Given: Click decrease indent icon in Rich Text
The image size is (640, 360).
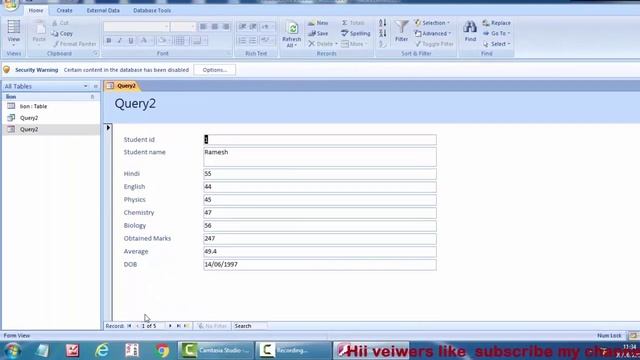Looking at the screenshot, I should tap(242, 27).
